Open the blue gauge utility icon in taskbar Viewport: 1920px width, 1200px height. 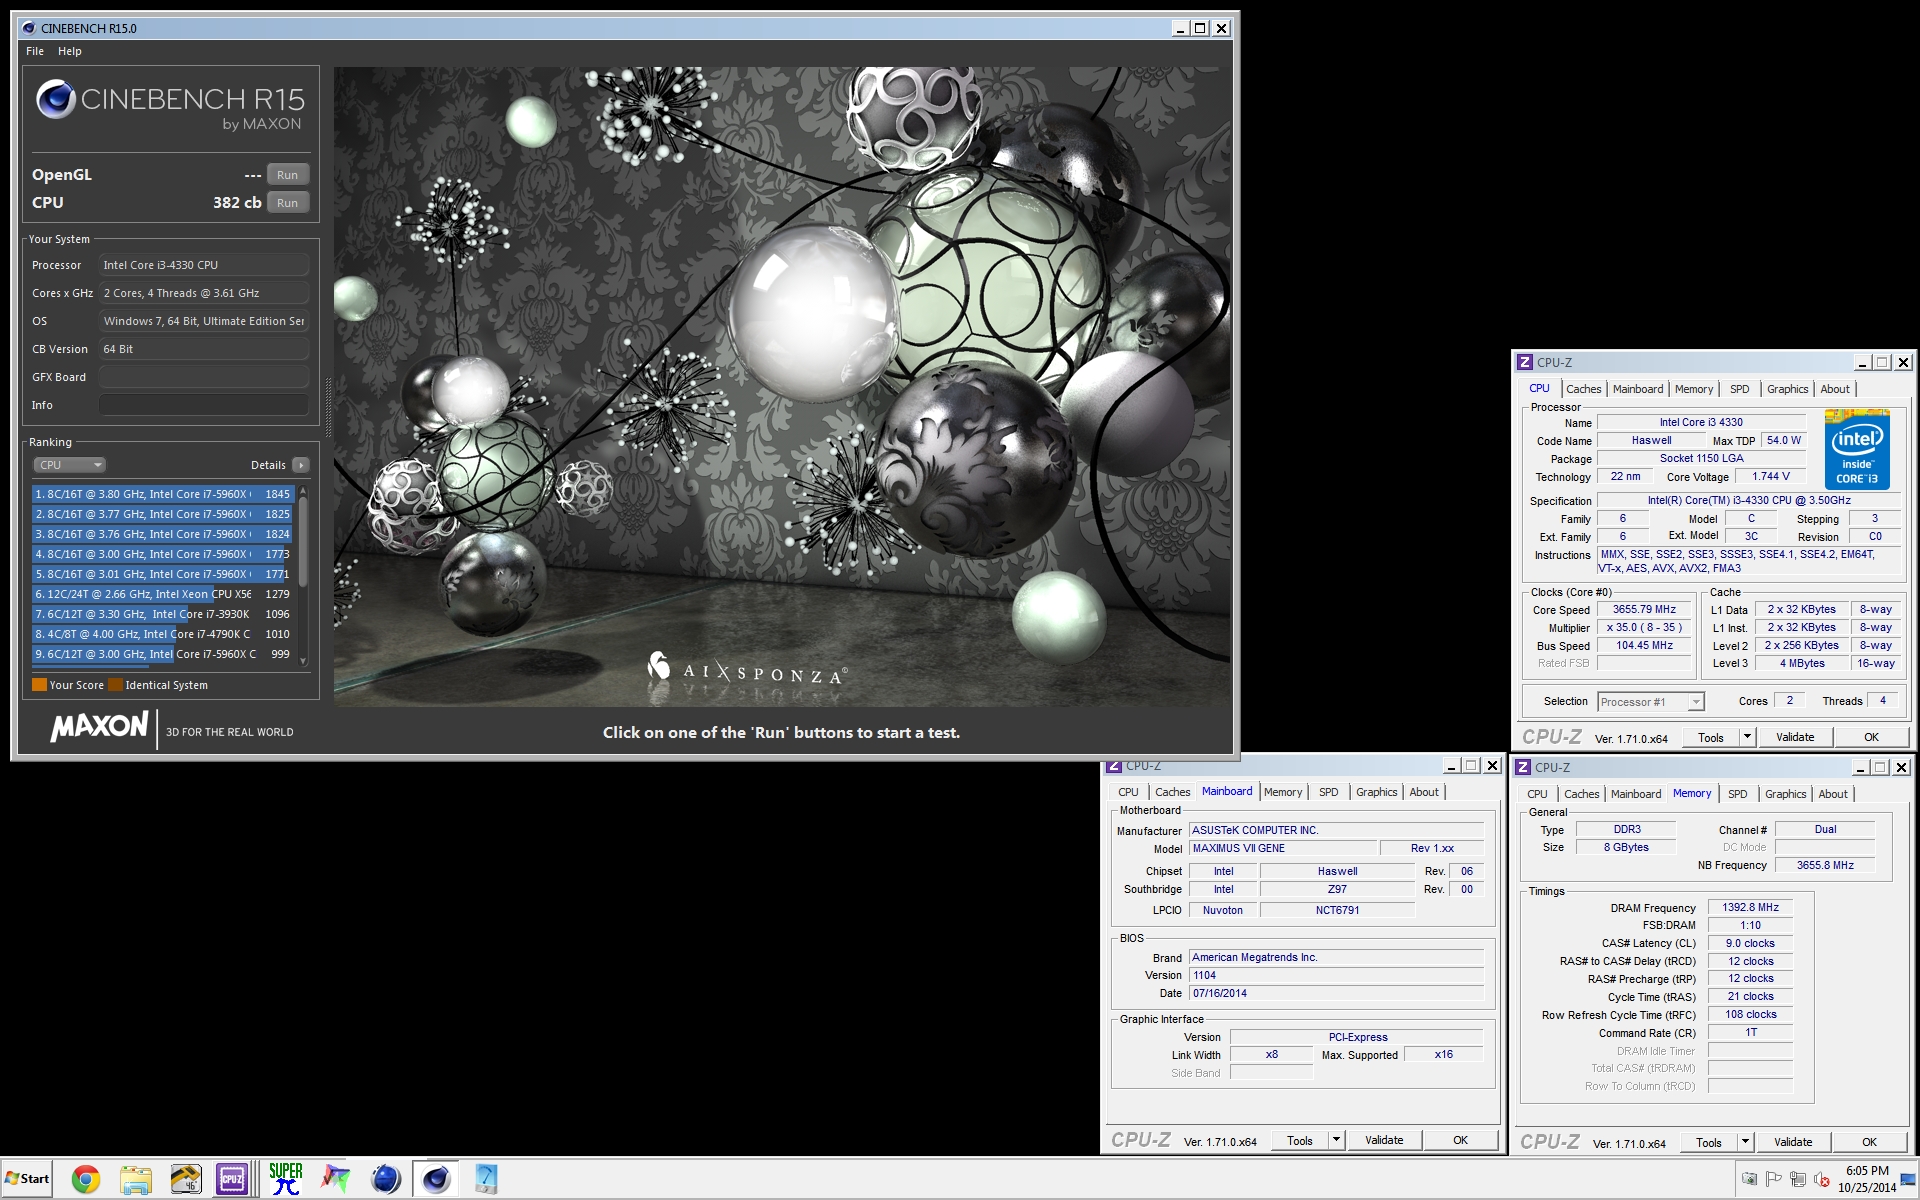click(486, 1180)
